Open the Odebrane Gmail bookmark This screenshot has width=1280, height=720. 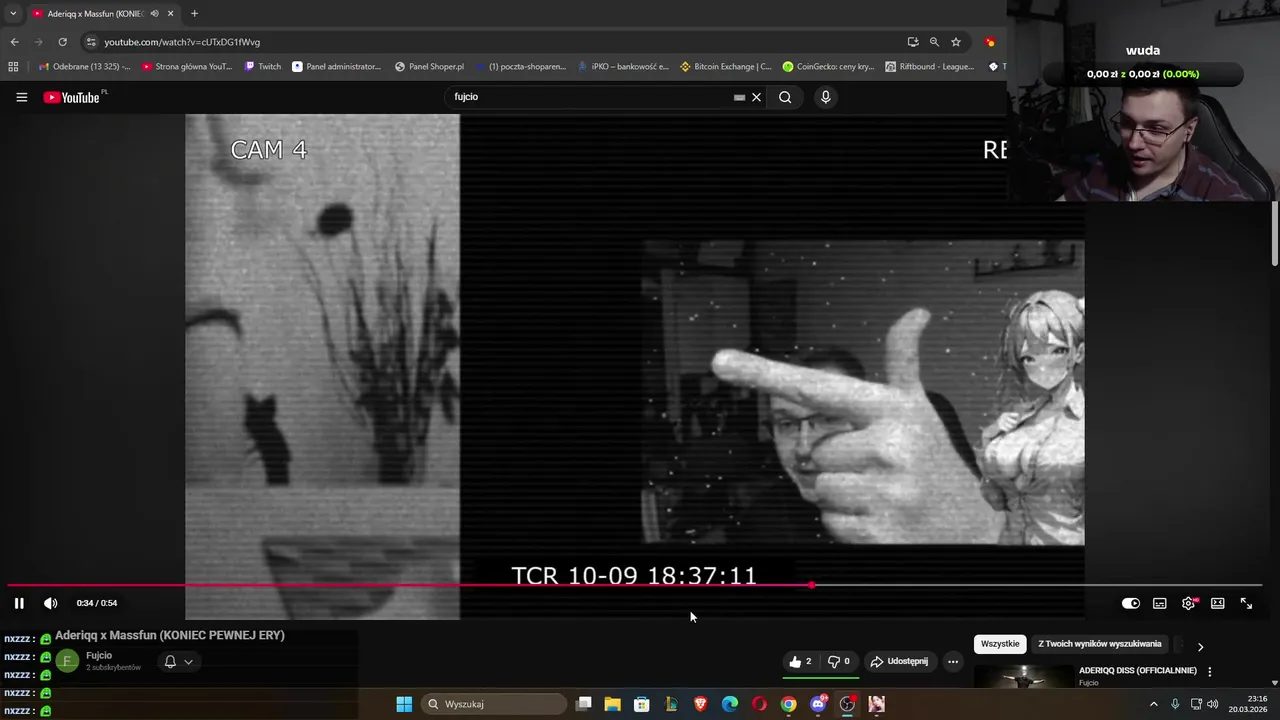(84, 67)
